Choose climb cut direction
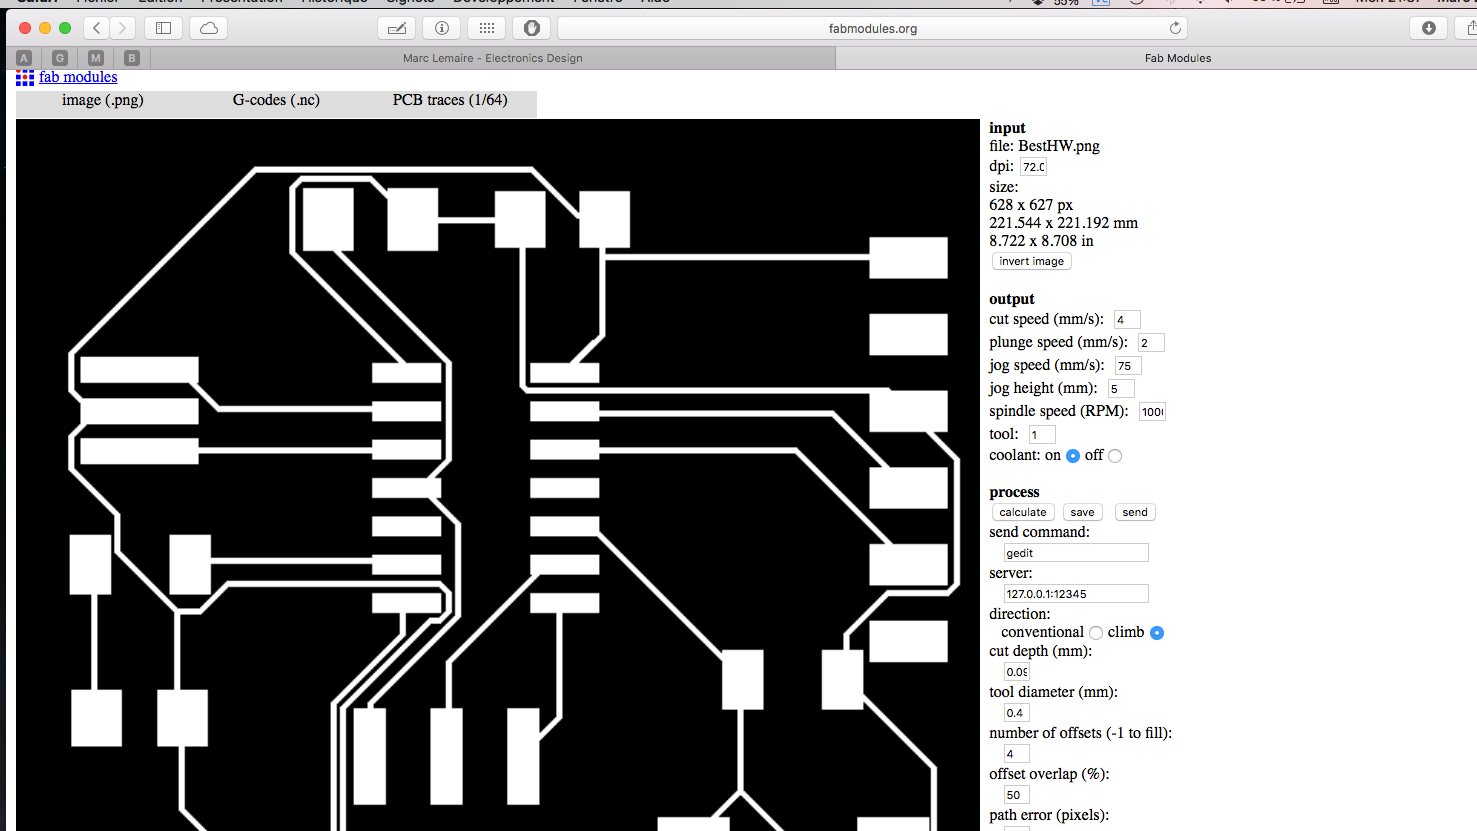This screenshot has height=831, width=1477. [1157, 633]
